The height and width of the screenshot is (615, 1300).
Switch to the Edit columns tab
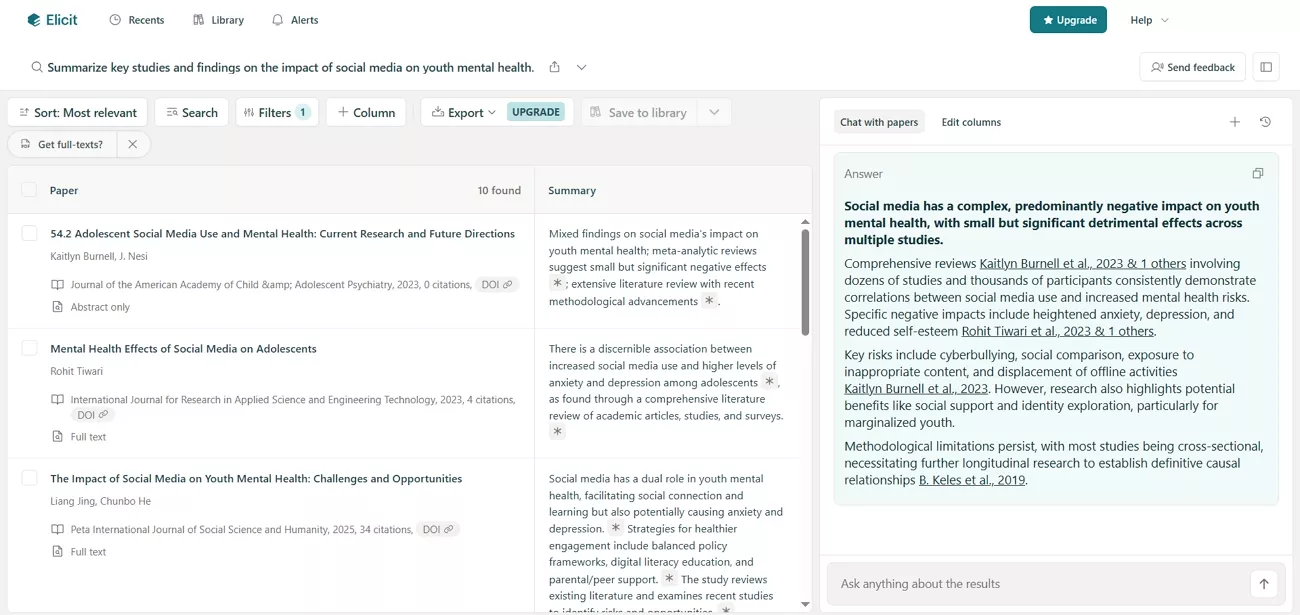pyautogui.click(x=970, y=121)
